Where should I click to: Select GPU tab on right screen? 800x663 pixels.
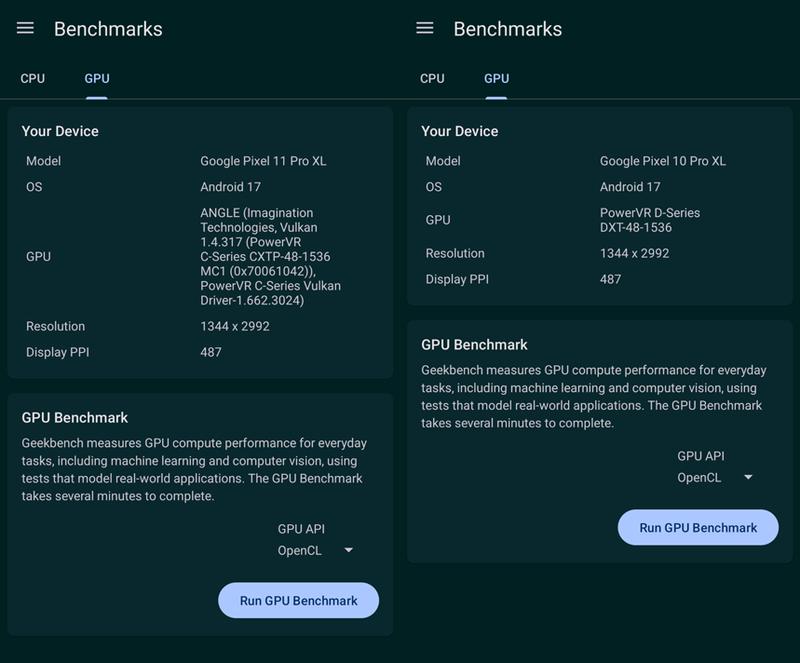pyautogui.click(x=496, y=79)
